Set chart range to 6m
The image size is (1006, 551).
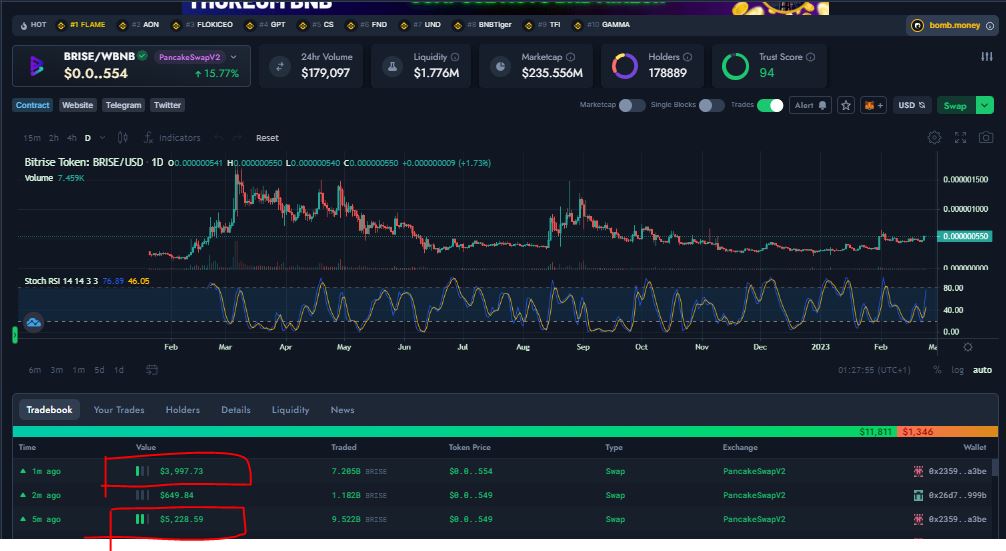pos(35,370)
